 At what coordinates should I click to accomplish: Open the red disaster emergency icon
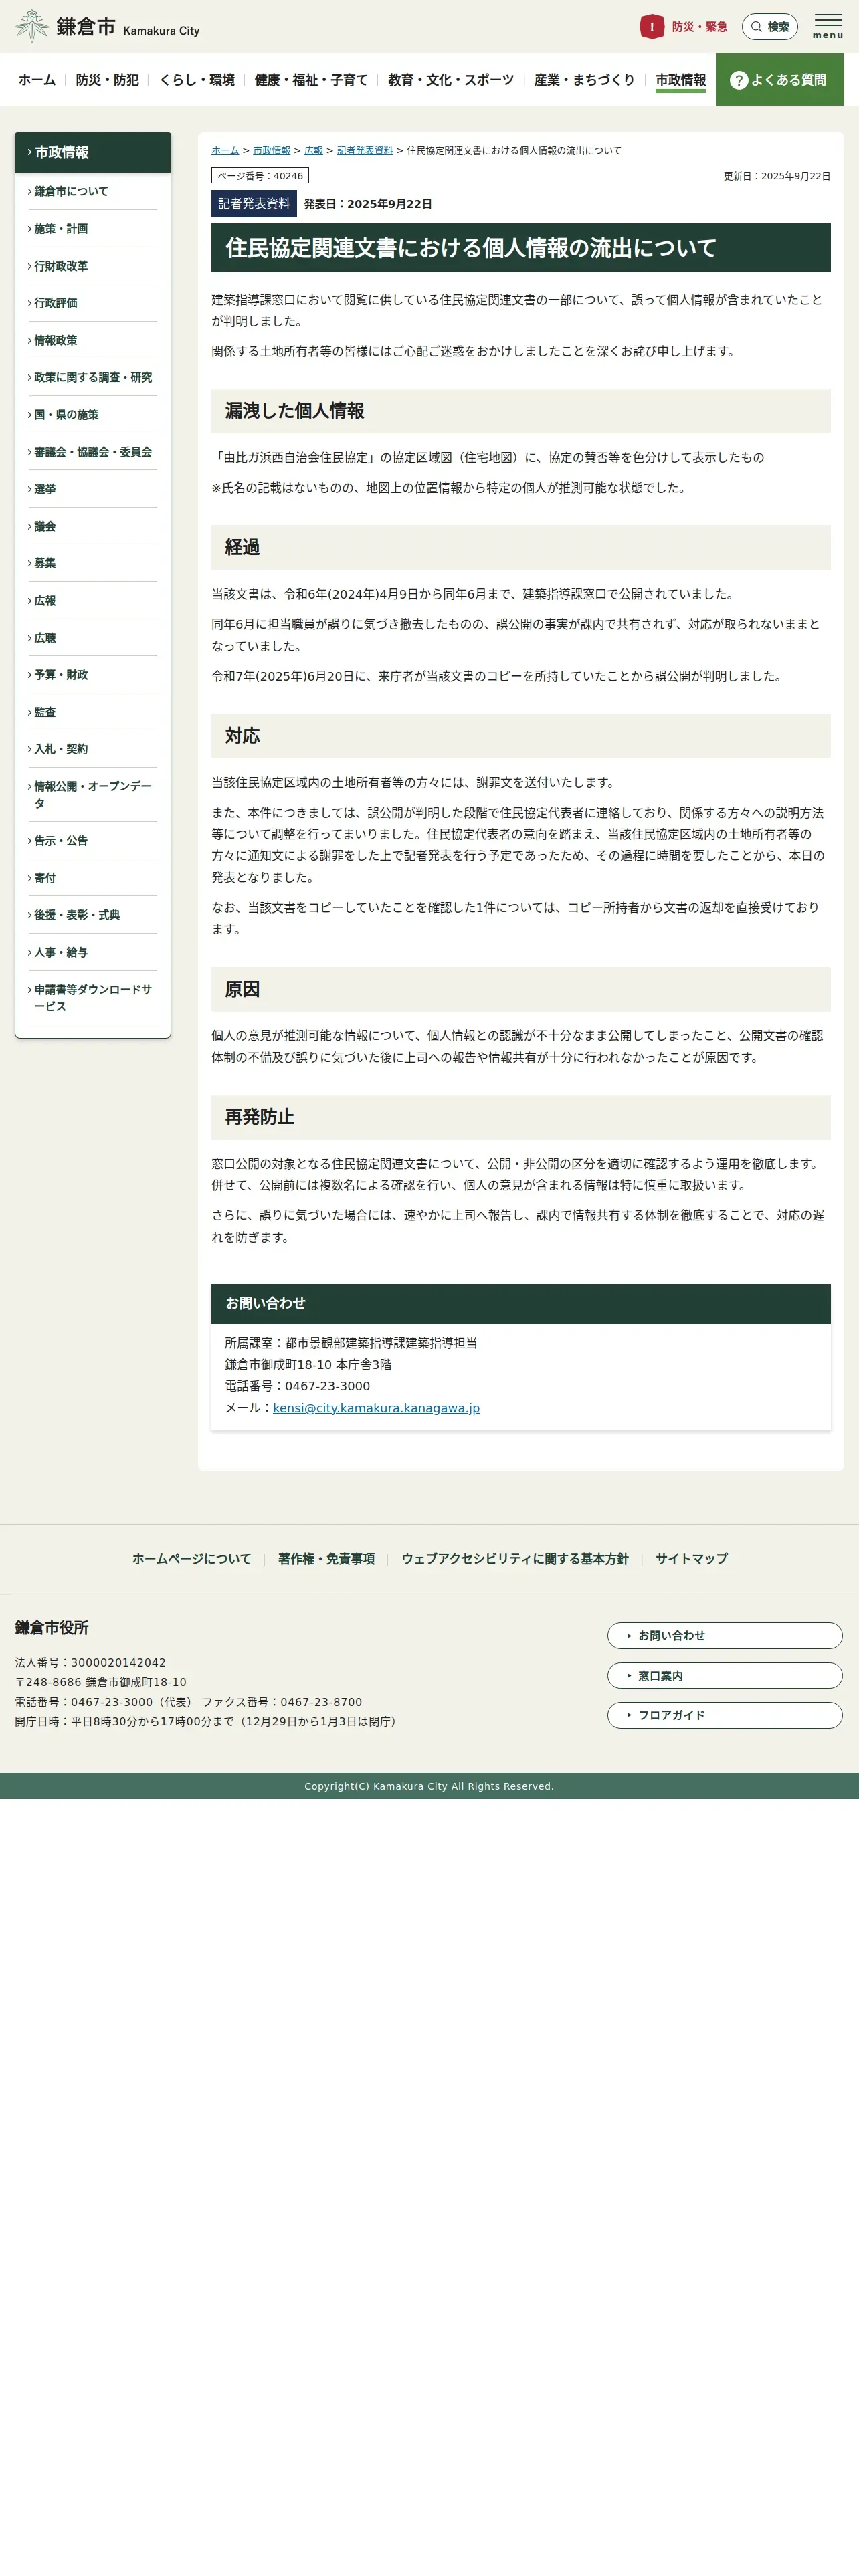click(652, 27)
